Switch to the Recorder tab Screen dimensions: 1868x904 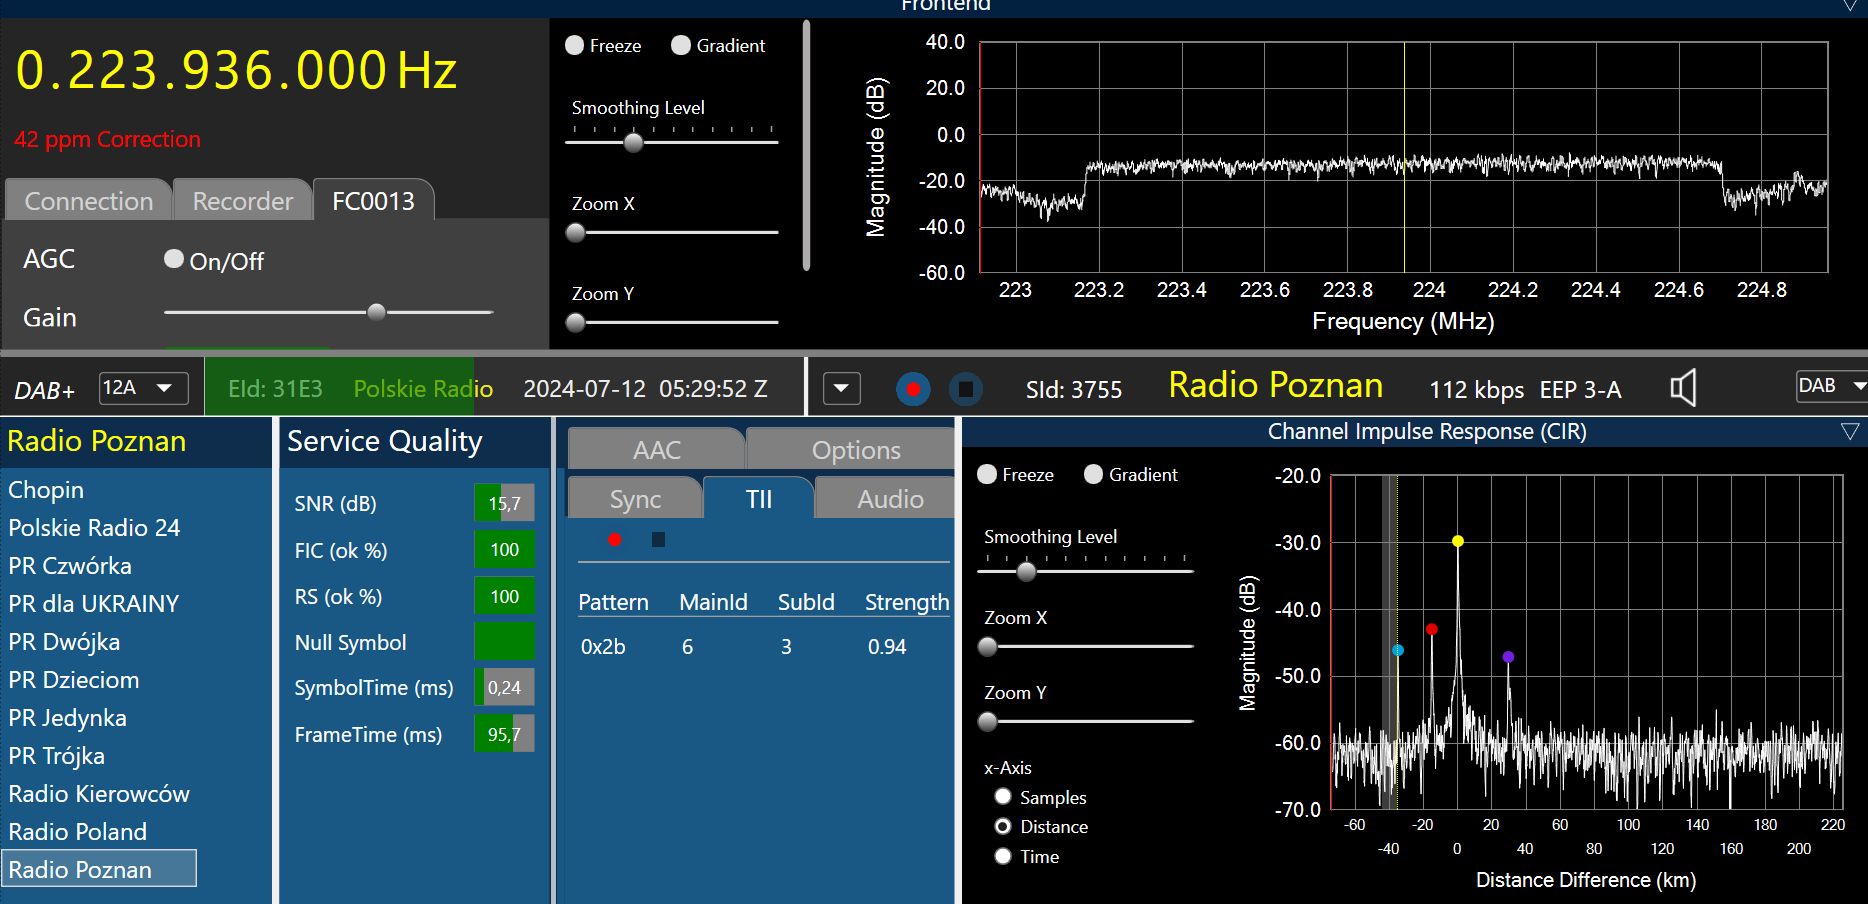242,201
